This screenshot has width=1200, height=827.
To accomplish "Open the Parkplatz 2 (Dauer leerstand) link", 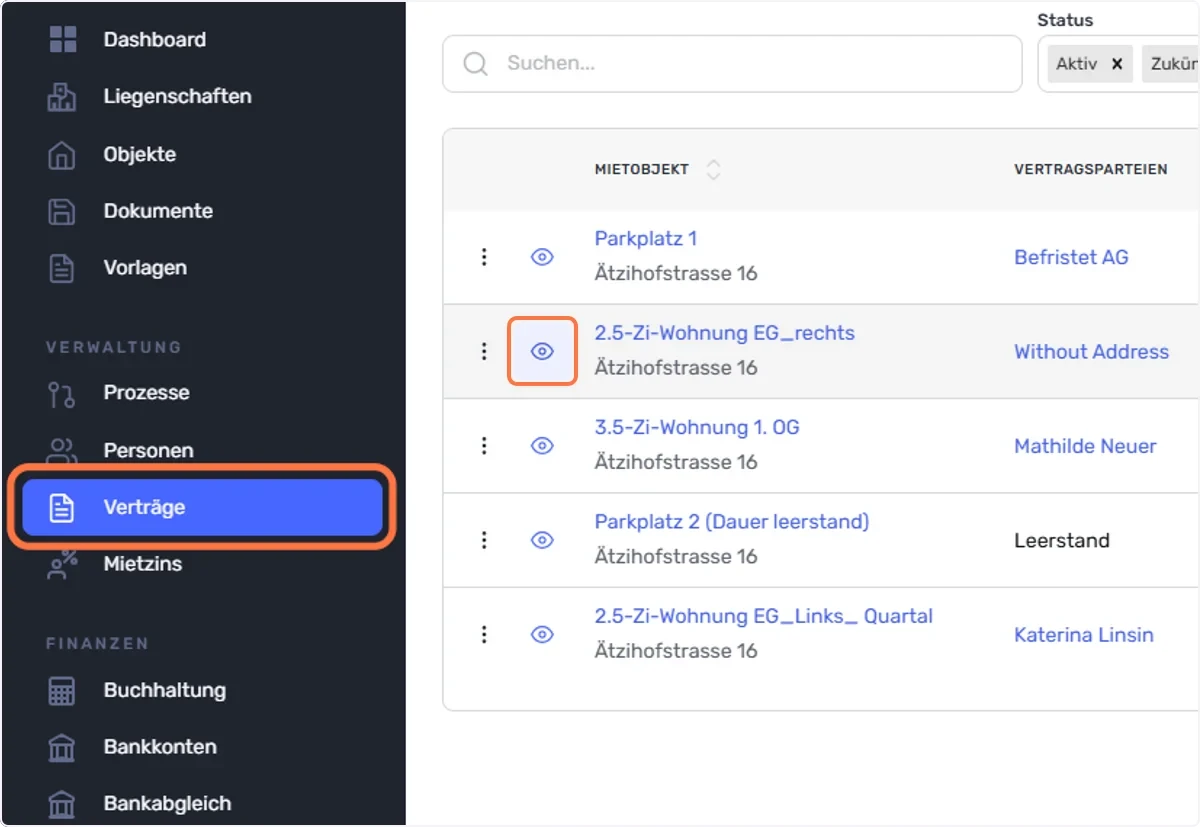I will point(732,522).
